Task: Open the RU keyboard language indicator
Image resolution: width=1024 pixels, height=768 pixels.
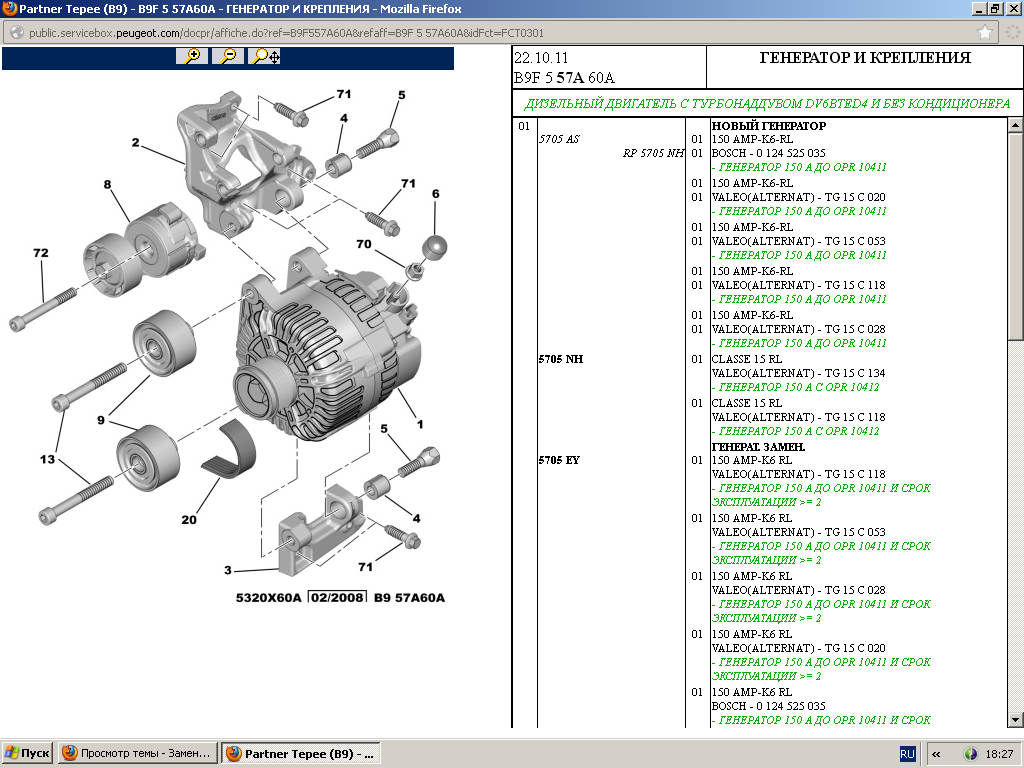Action: (907, 753)
